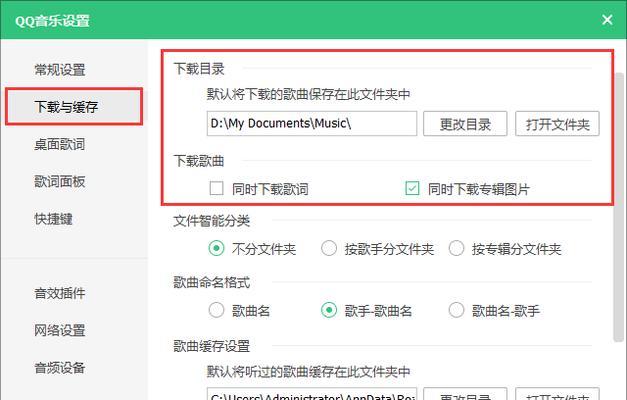This screenshot has height=400, width=627.
Task: Choose 按专辑分文件夹 option
Action: tap(456, 248)
